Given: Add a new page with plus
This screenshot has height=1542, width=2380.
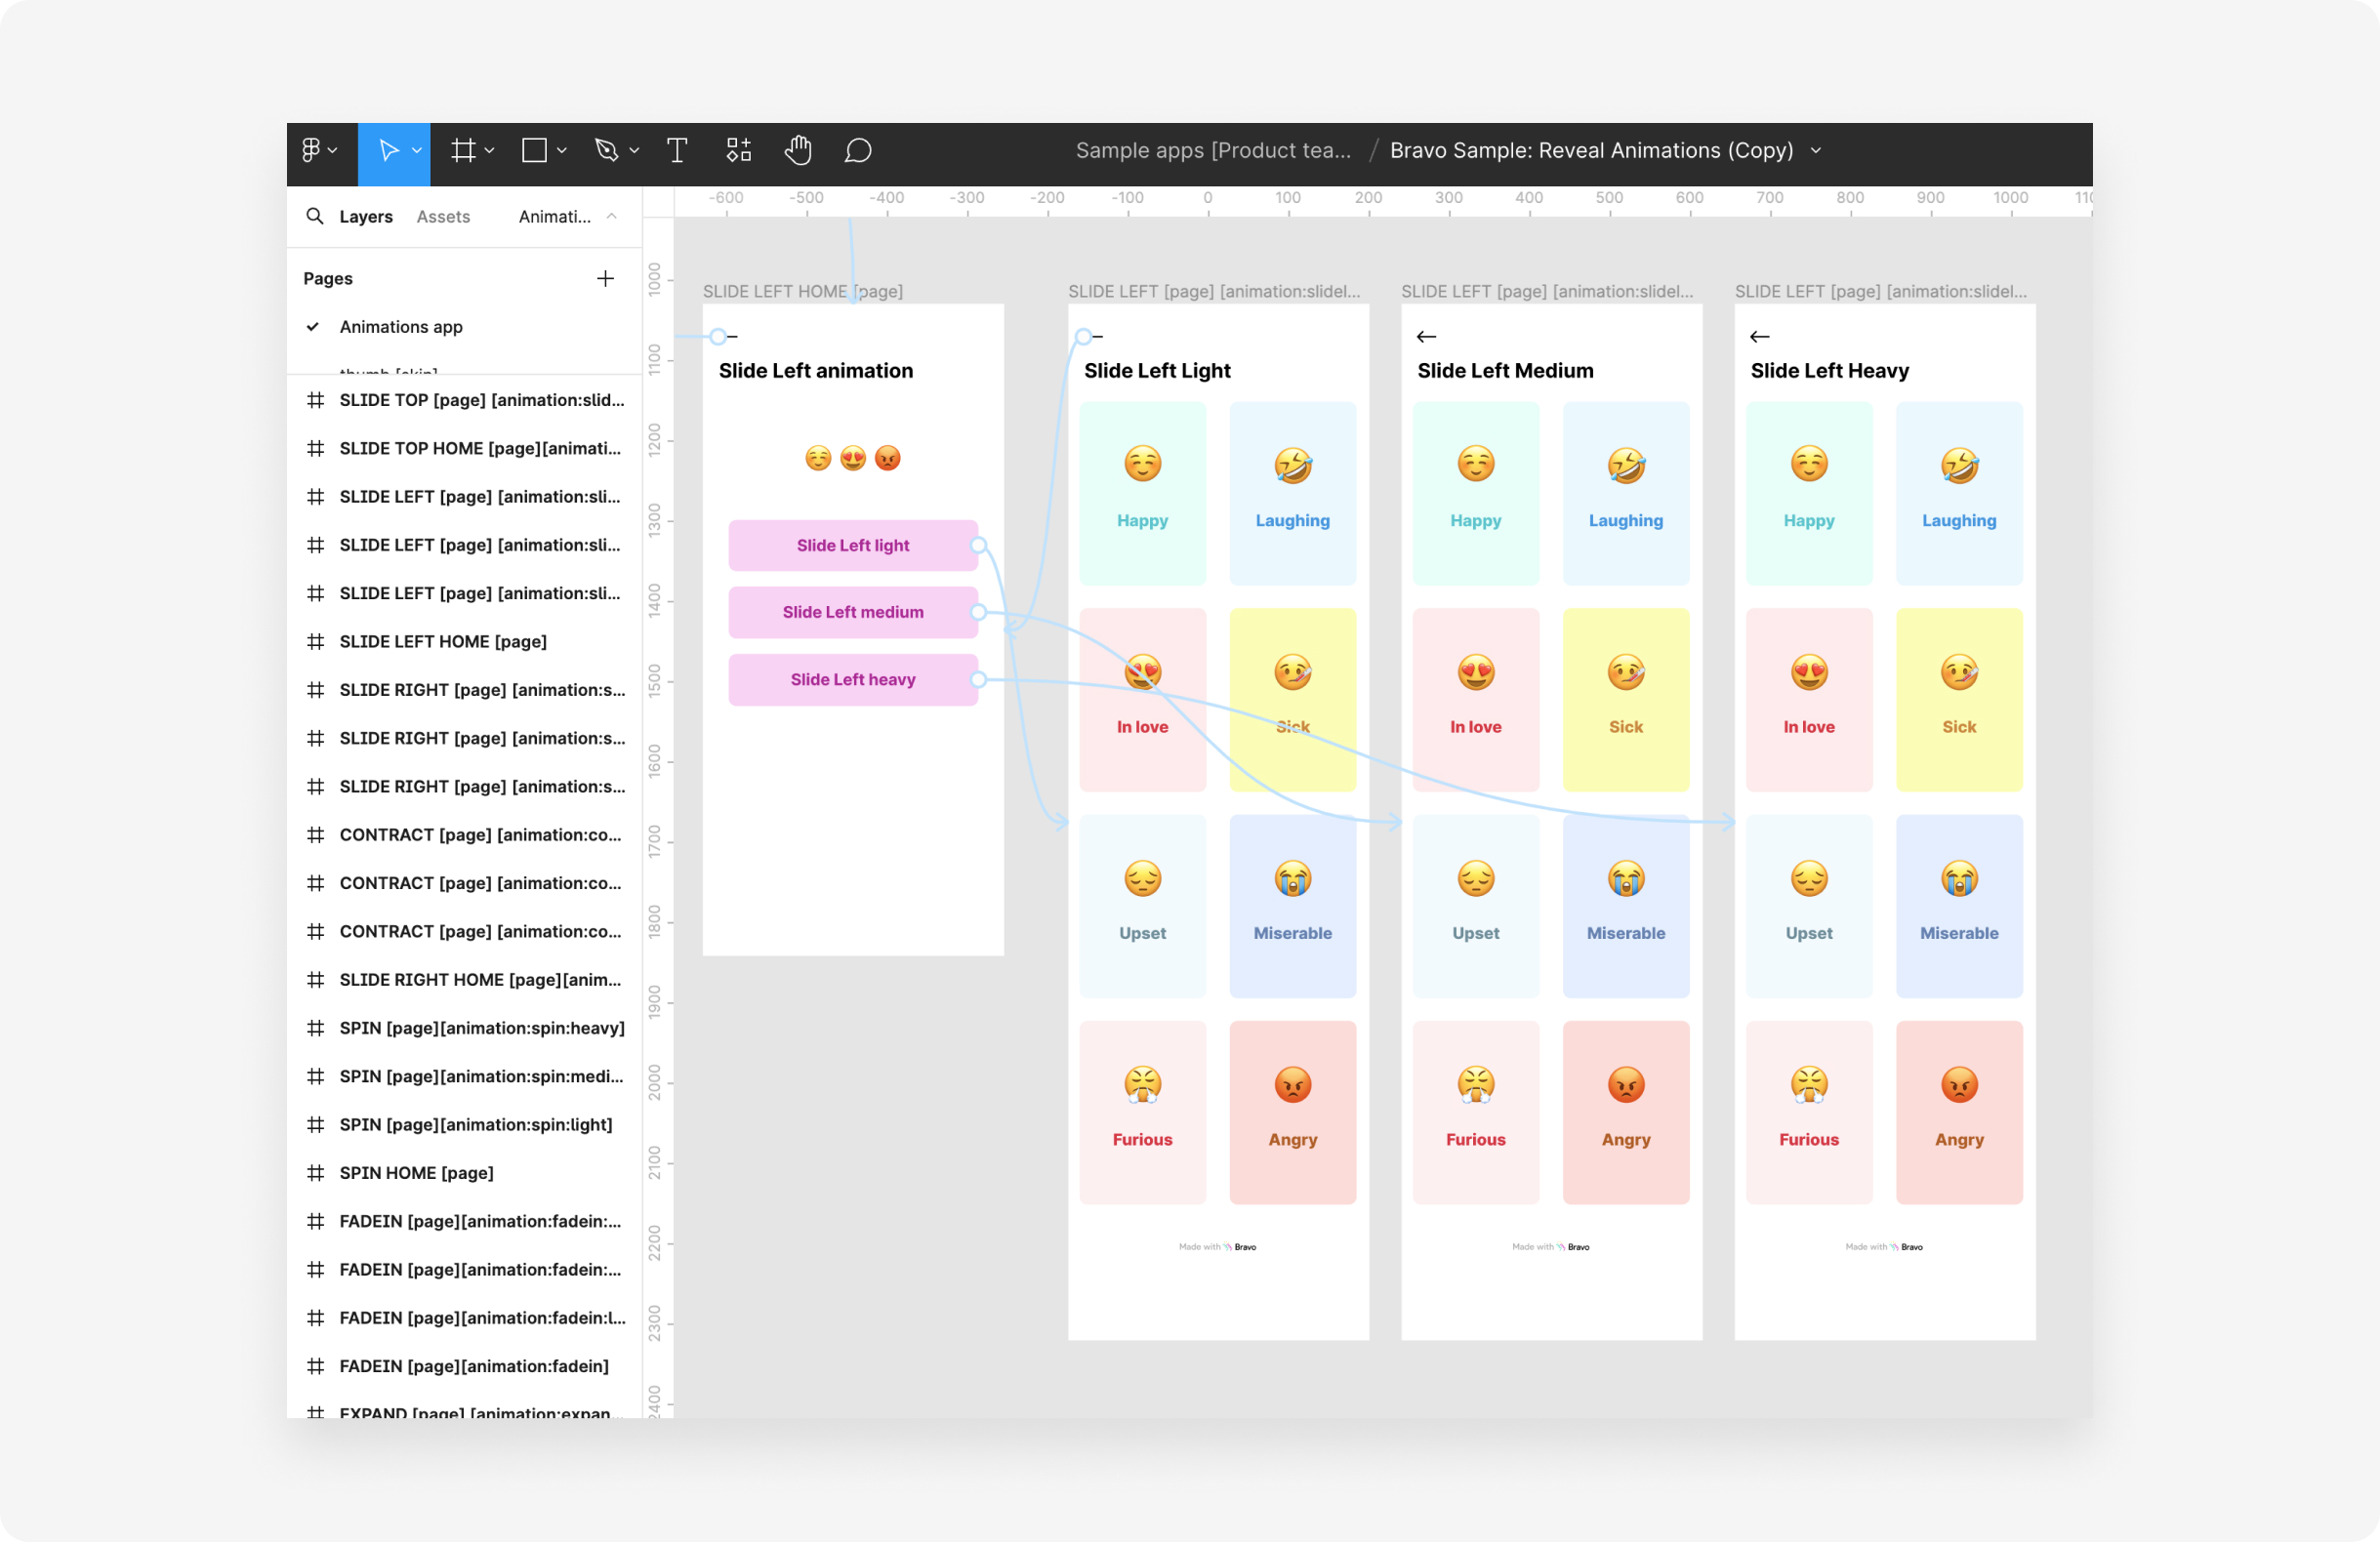Looking at the screenshot, I should [605, 278].
